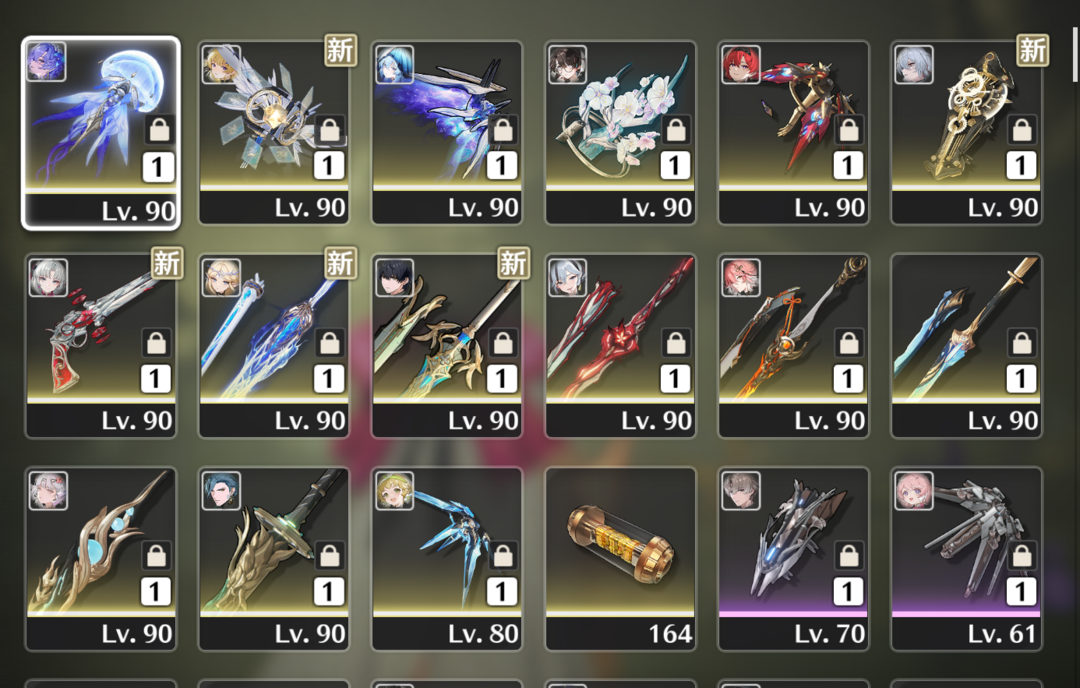Select the red crimson broadblade with the white-haired portrait
This screenshot has height=688, width=1080.
(x=621, y=346)
